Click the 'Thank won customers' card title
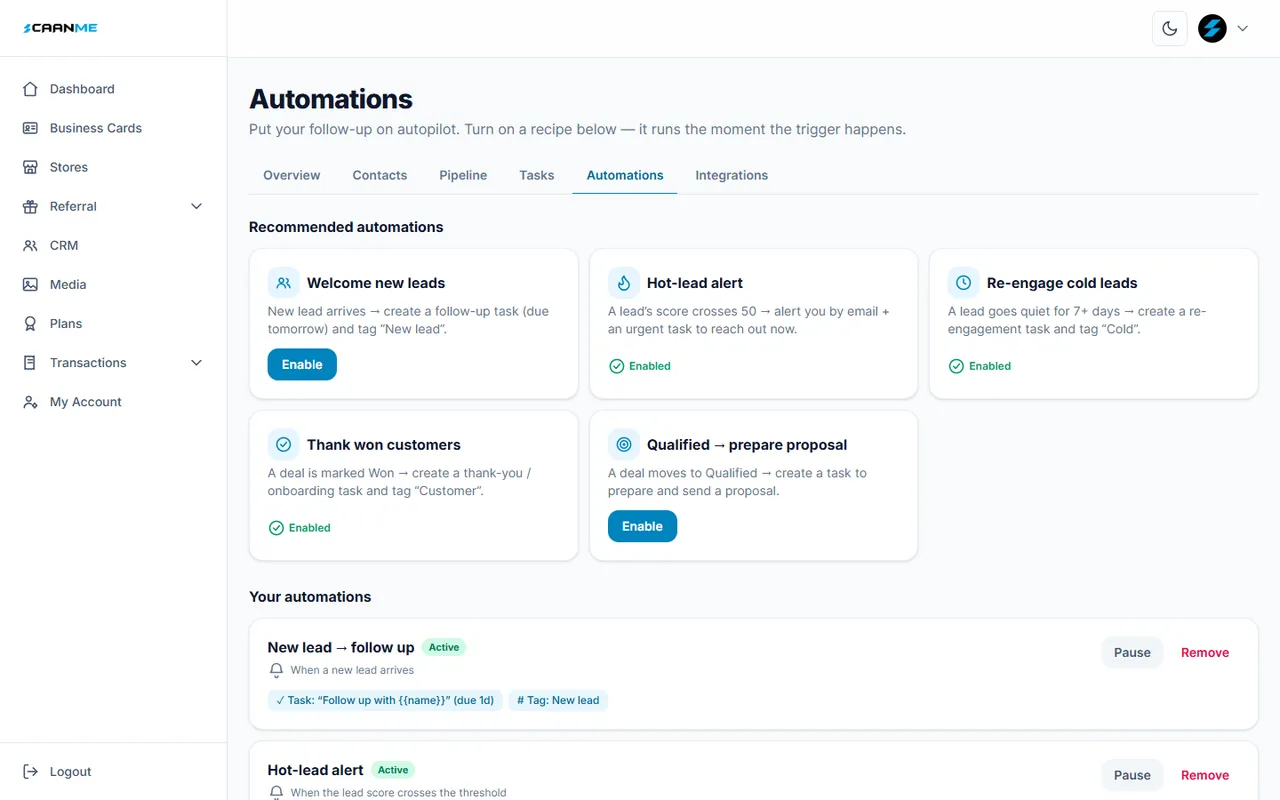 pos(384,445)
